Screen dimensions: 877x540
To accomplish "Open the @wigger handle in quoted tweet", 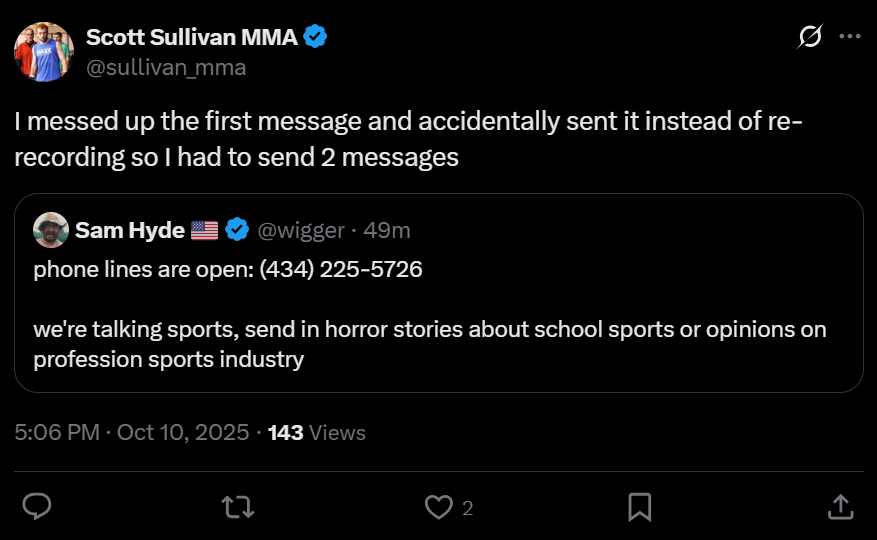I will pyautogui.click(x=301, y=230).
